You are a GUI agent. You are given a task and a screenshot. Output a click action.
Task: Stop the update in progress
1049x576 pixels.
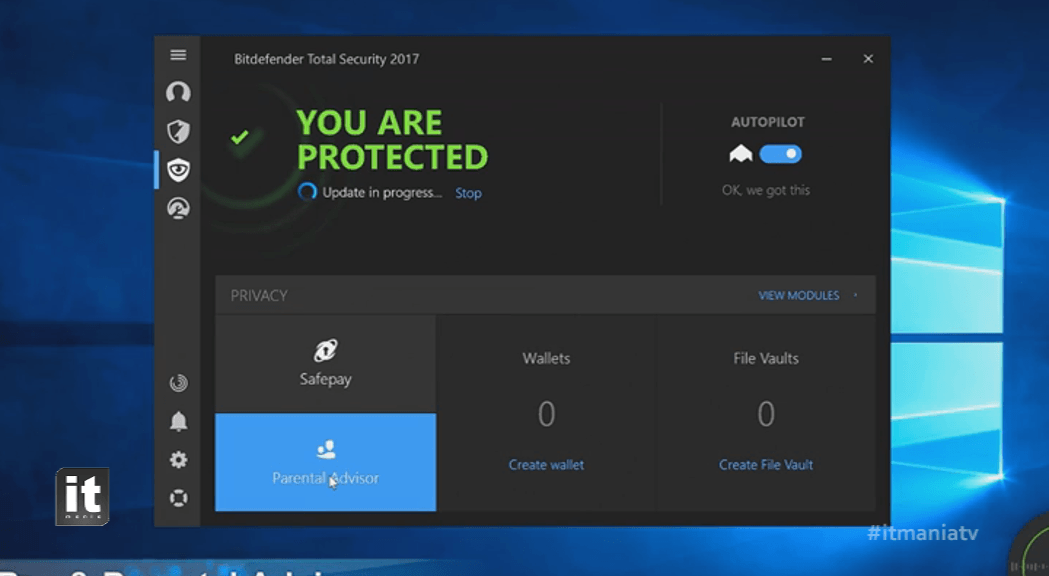(468, 193)
